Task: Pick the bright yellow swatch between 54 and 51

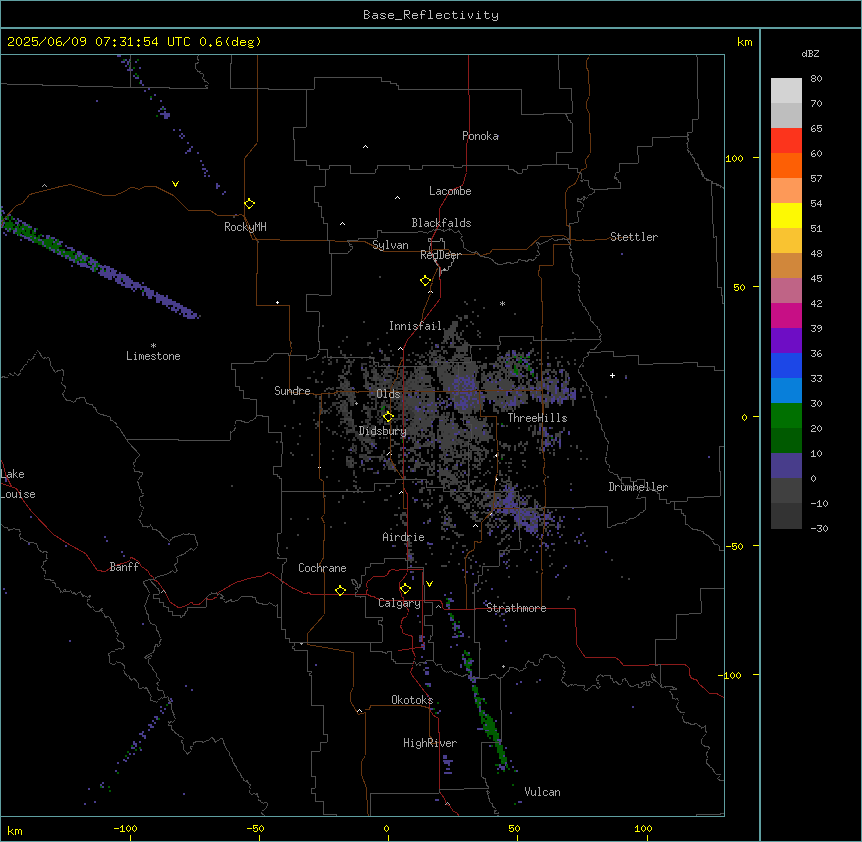Action: coord(786,215)
